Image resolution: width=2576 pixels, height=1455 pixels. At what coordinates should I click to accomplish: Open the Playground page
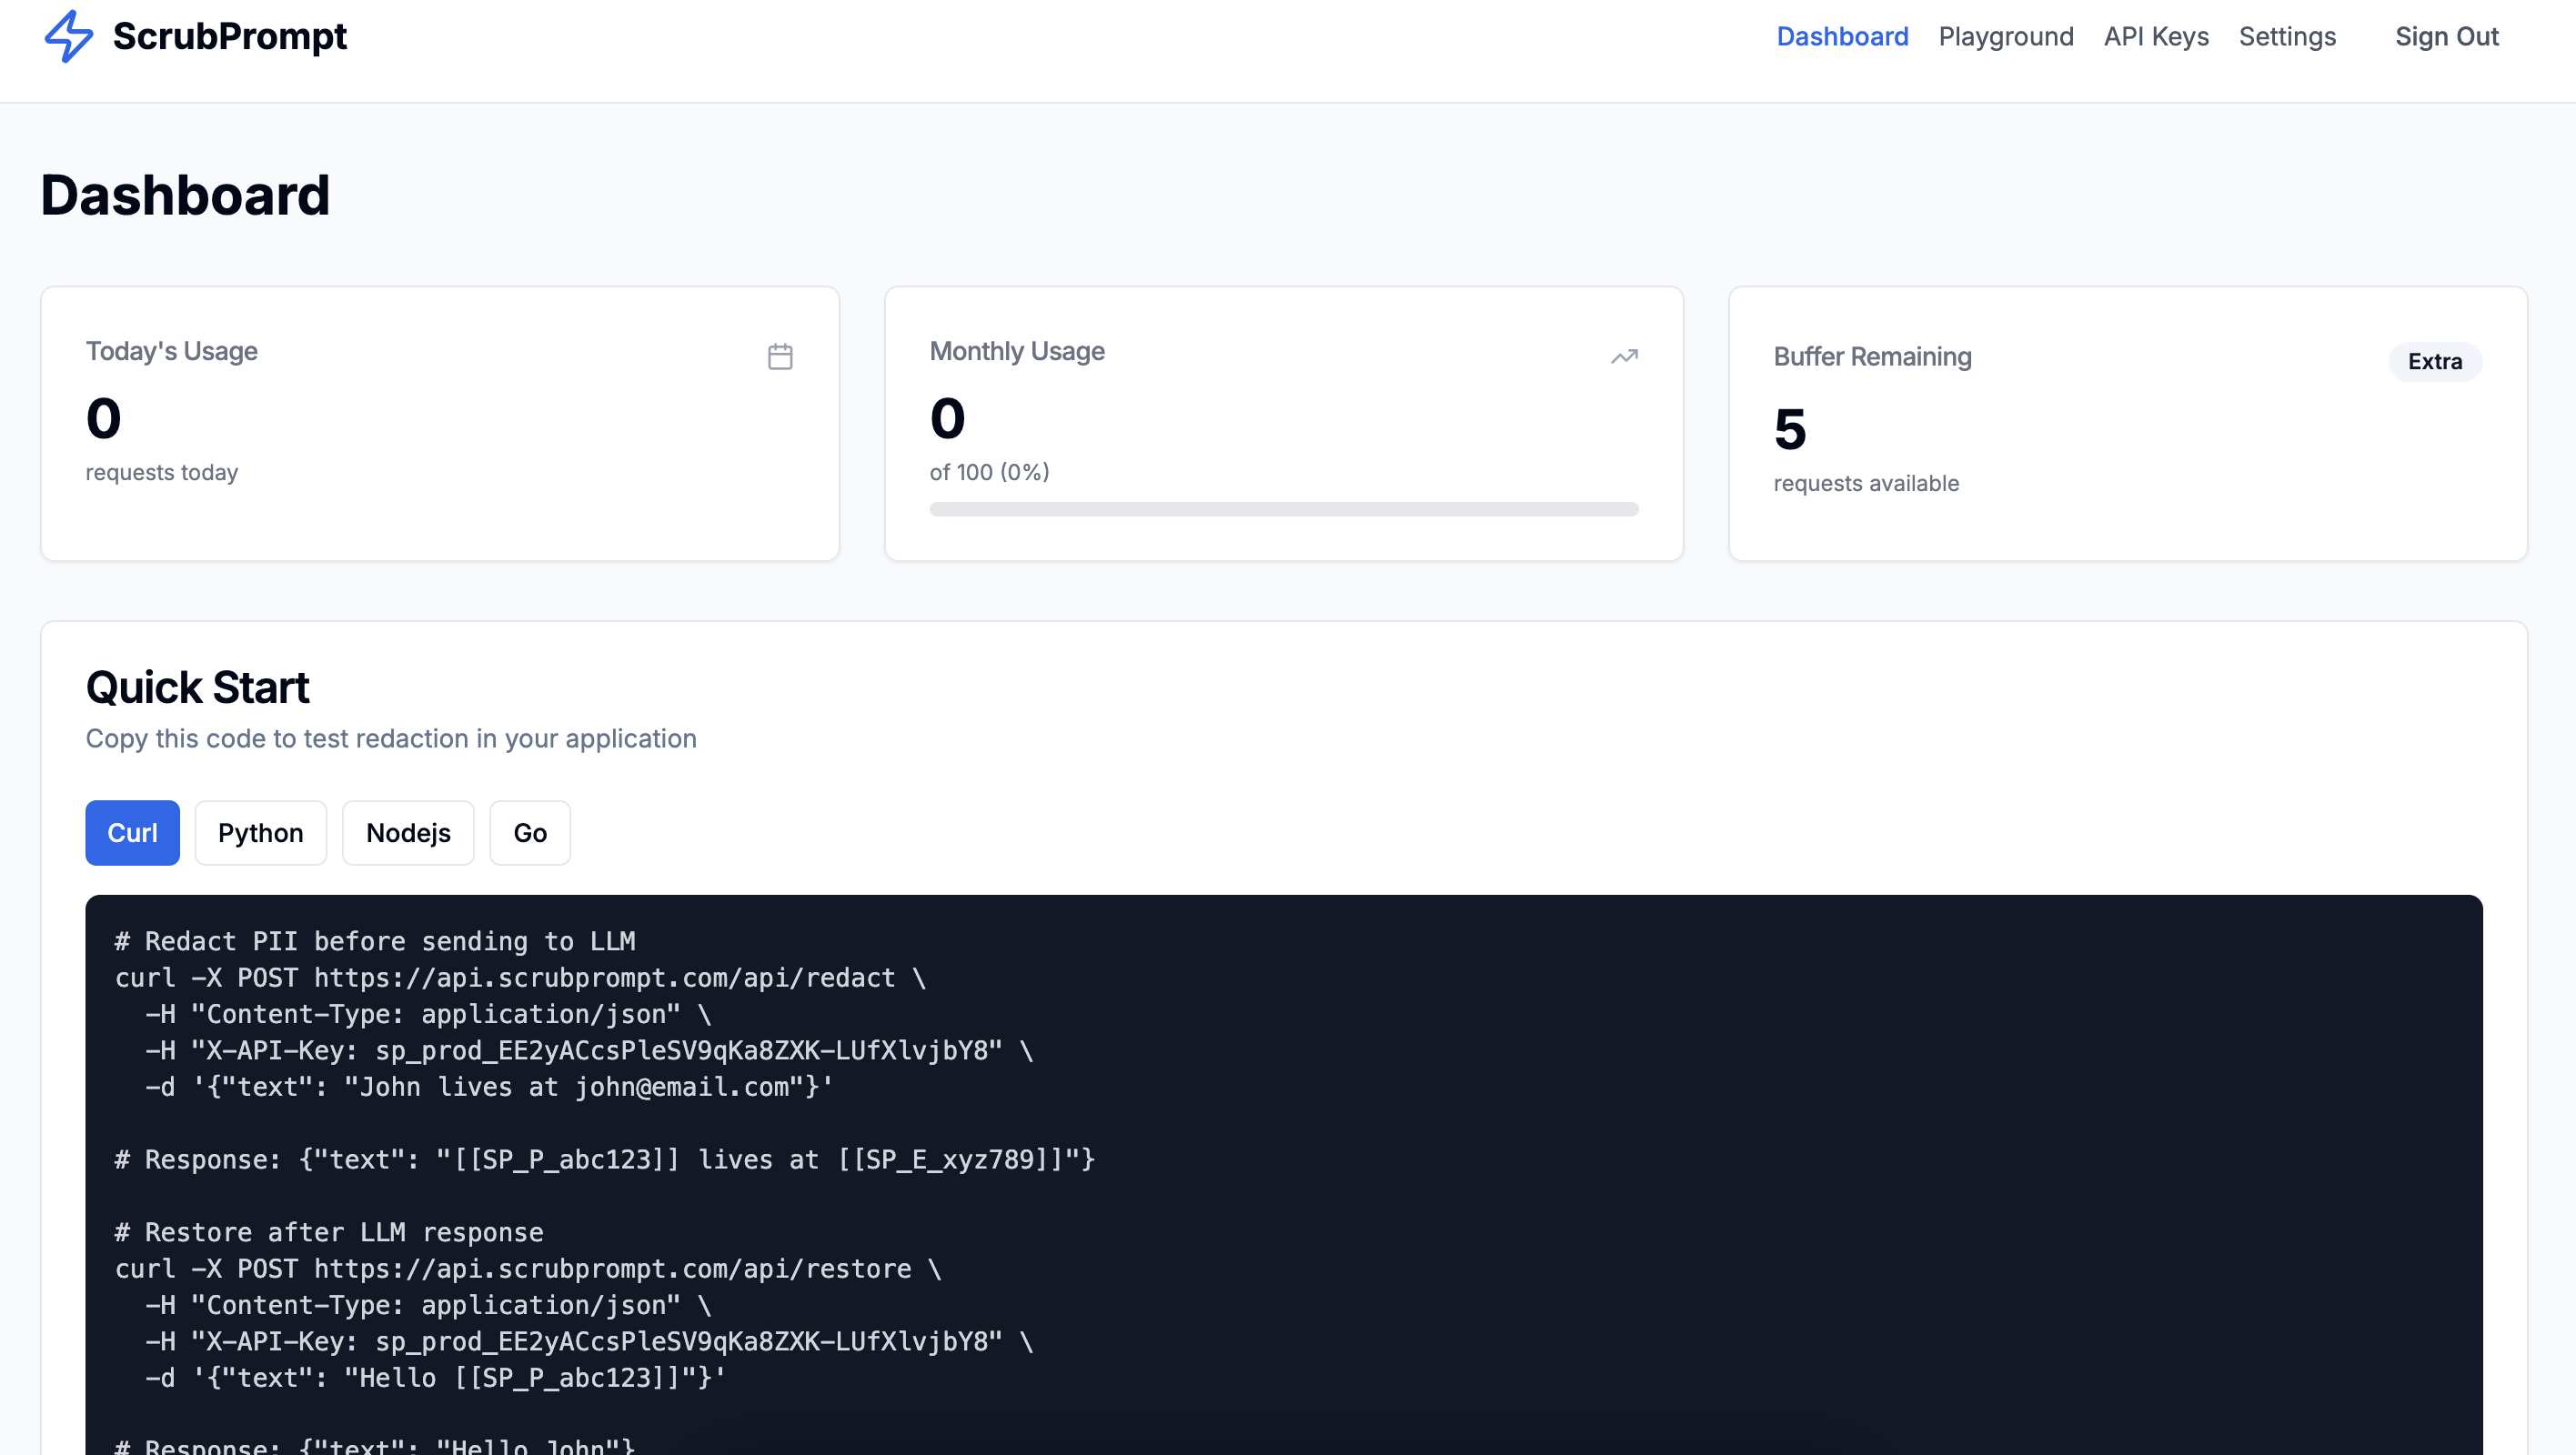click(2006, 36)
